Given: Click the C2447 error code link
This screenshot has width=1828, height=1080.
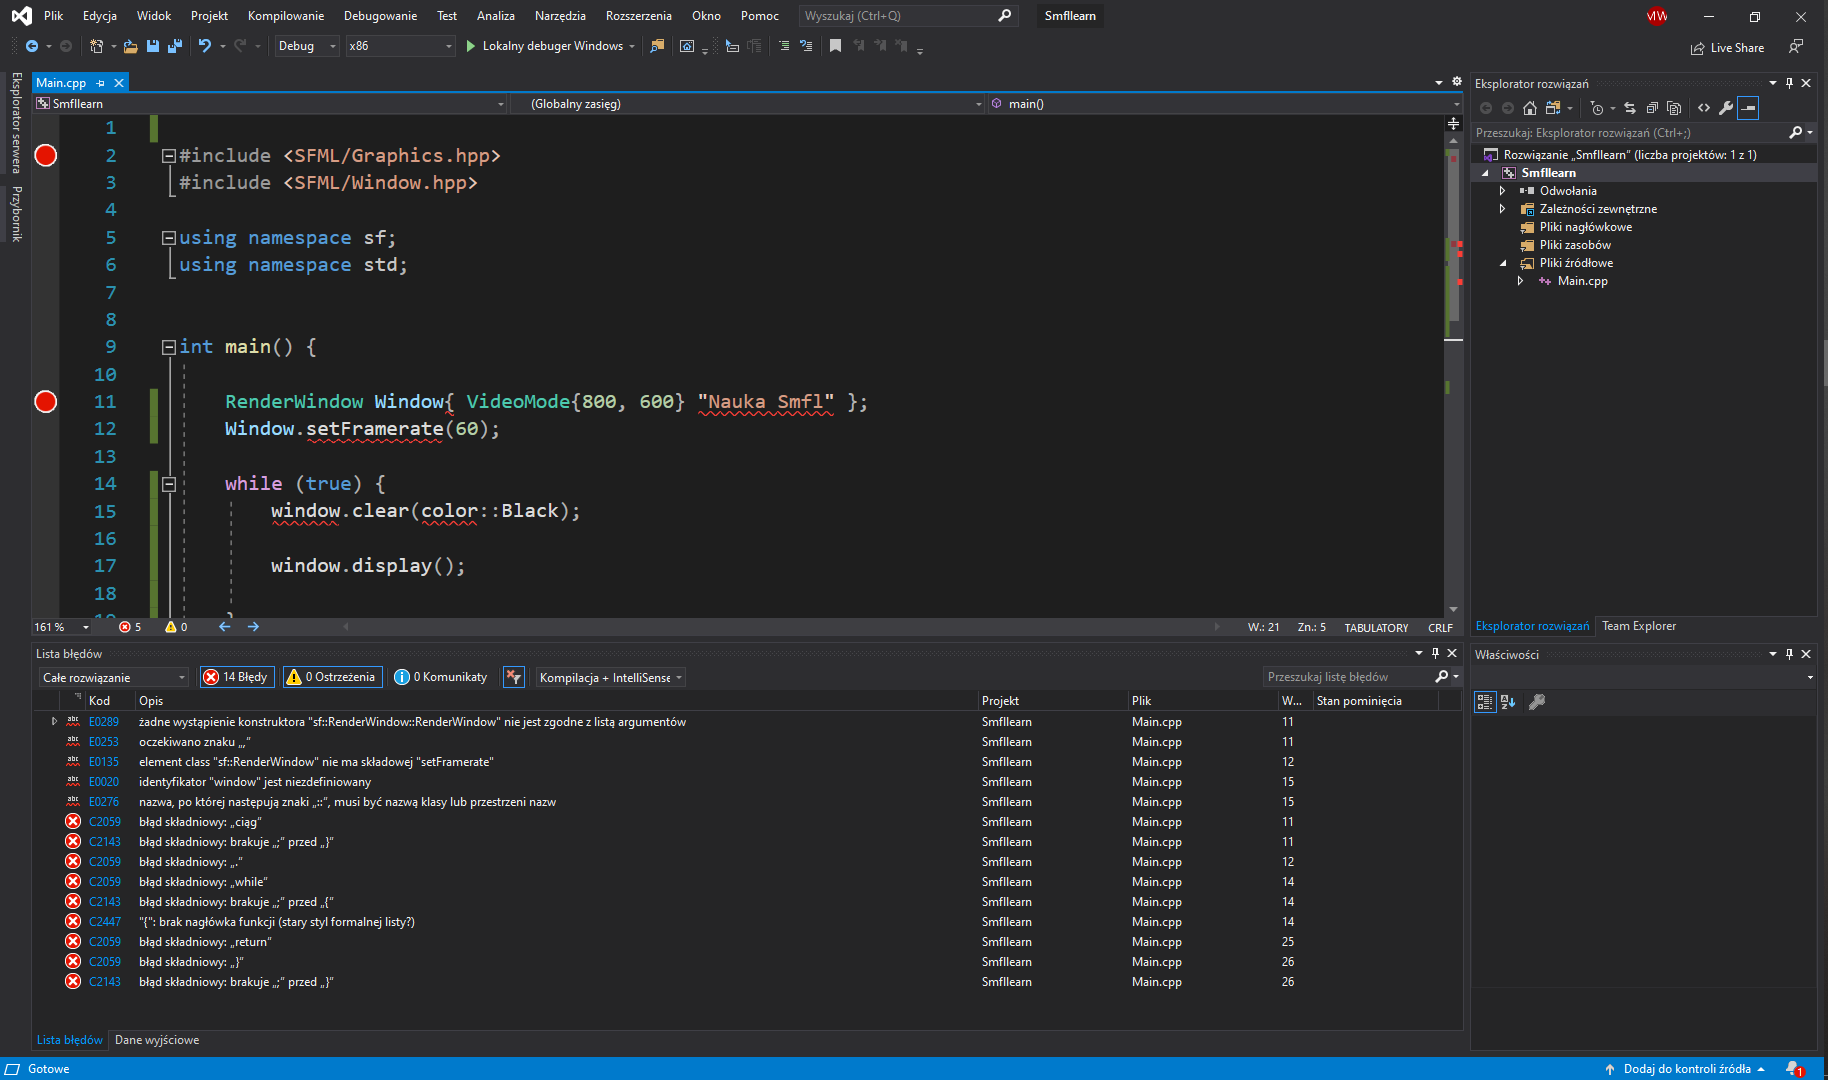Looking at the screenshot, I should (x=105, y=922).
